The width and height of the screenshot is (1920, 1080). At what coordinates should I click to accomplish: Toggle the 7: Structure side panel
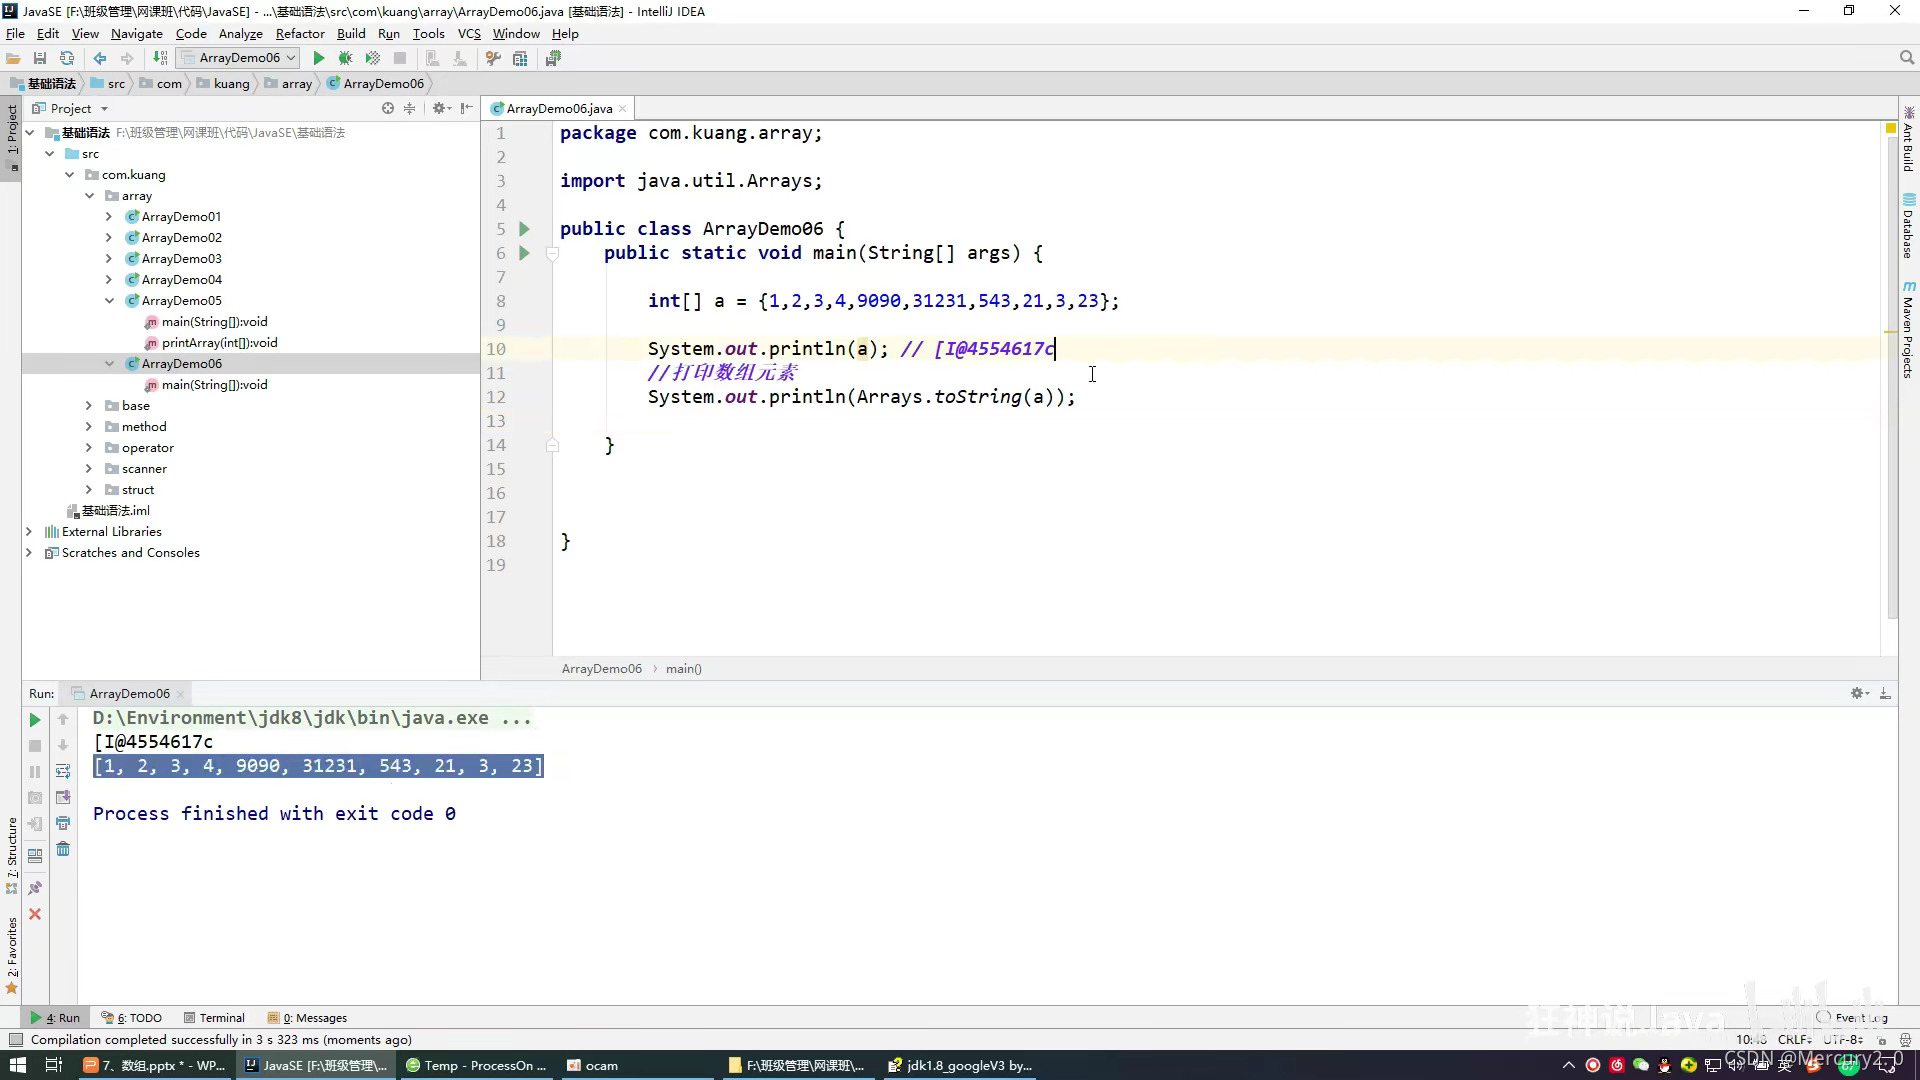coord(12,856)
